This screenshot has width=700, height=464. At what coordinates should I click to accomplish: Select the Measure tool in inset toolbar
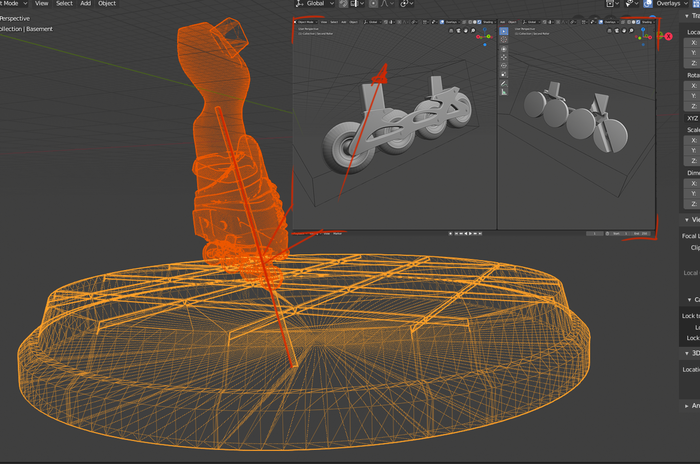pos(503,92)
